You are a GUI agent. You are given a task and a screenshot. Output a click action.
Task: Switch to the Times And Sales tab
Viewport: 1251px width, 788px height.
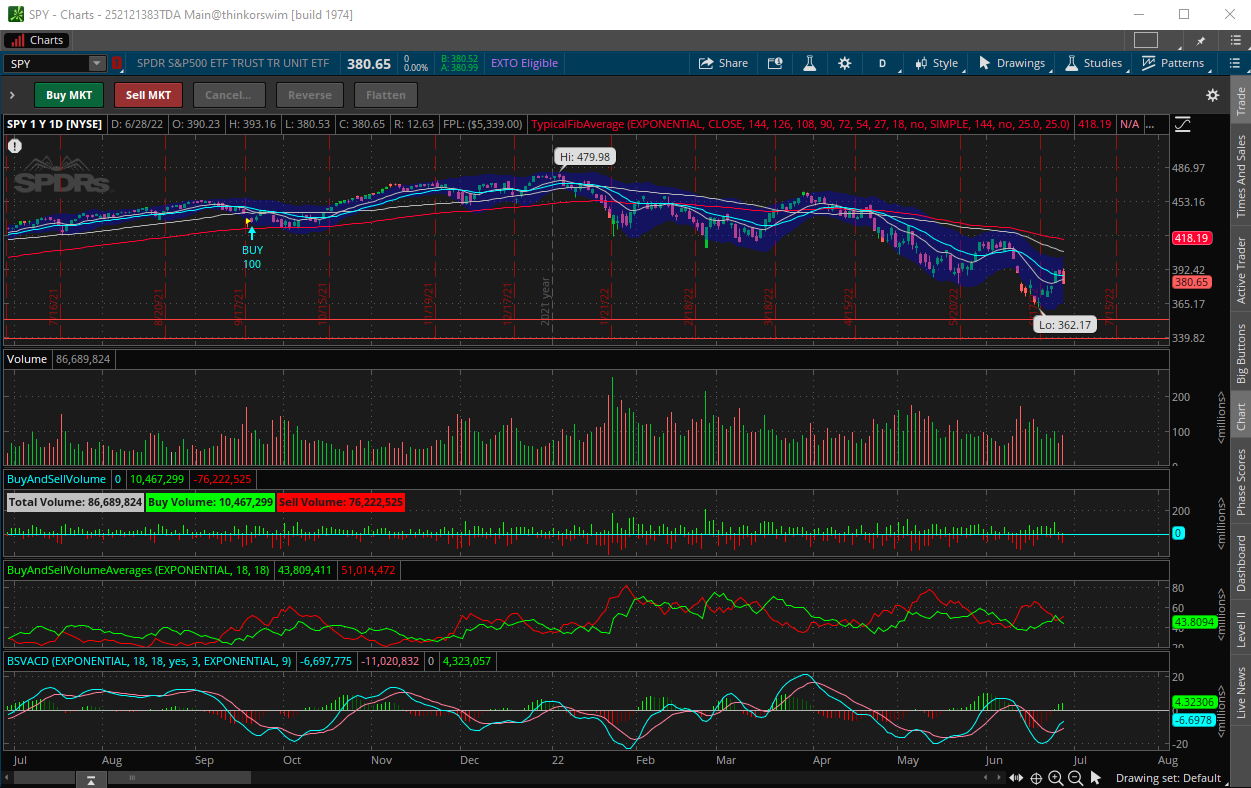point(1241,176)
